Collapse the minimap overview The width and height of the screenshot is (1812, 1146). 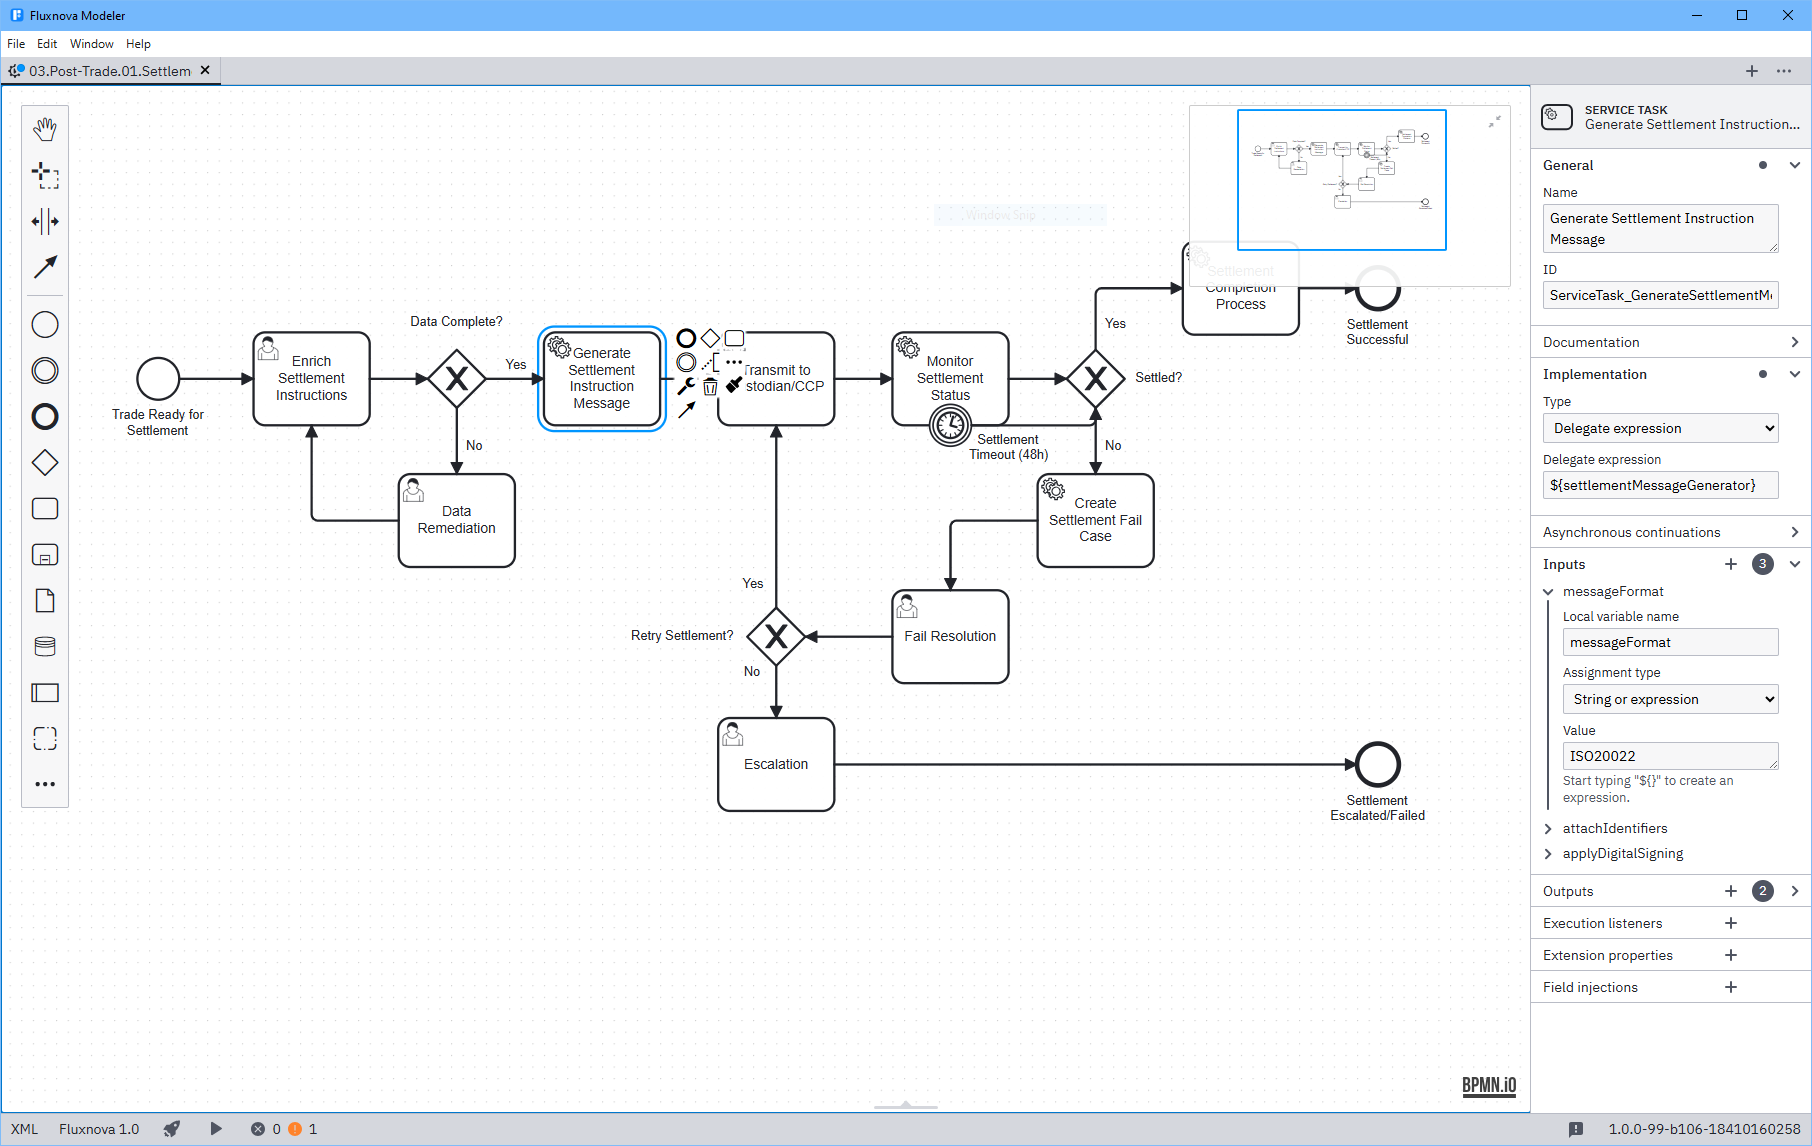point(1494,122)
